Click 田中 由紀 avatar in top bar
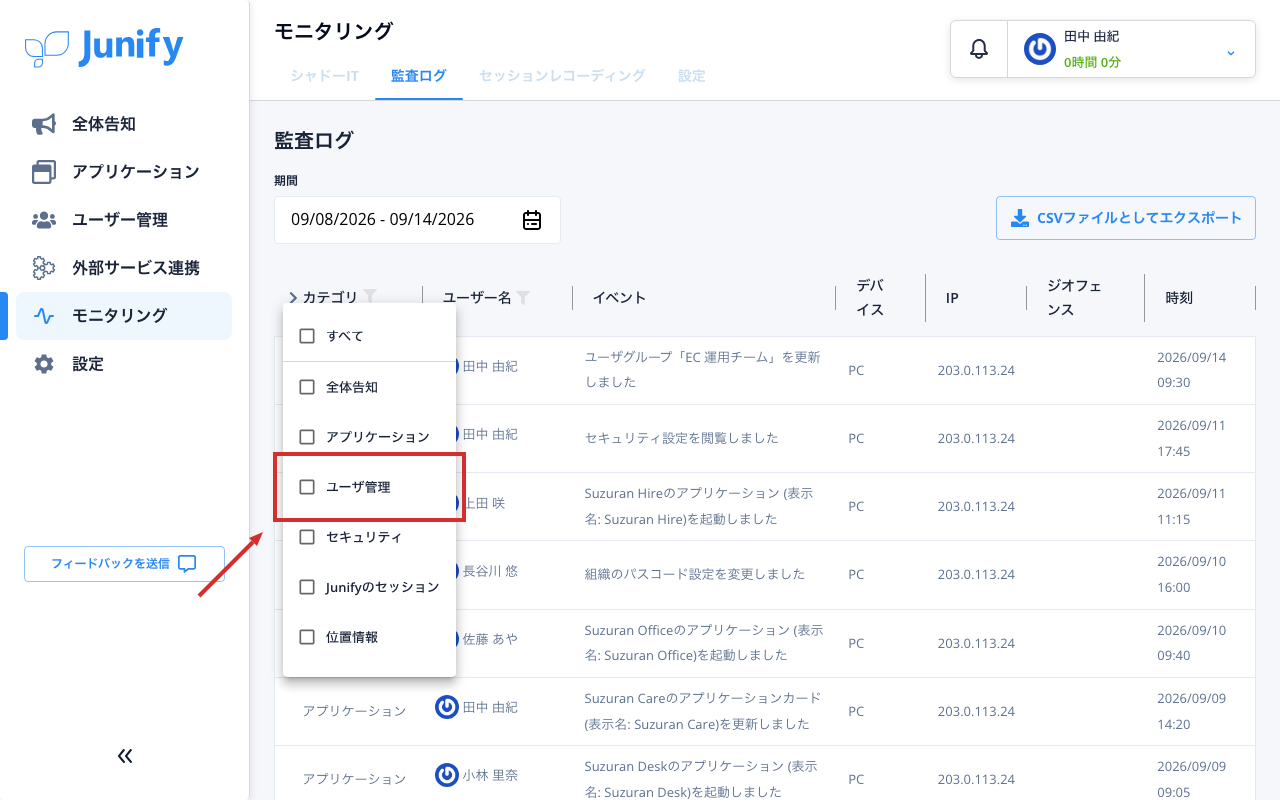Image resolution: width=1280 pixels, height=800 pixels. point(1040,49)
